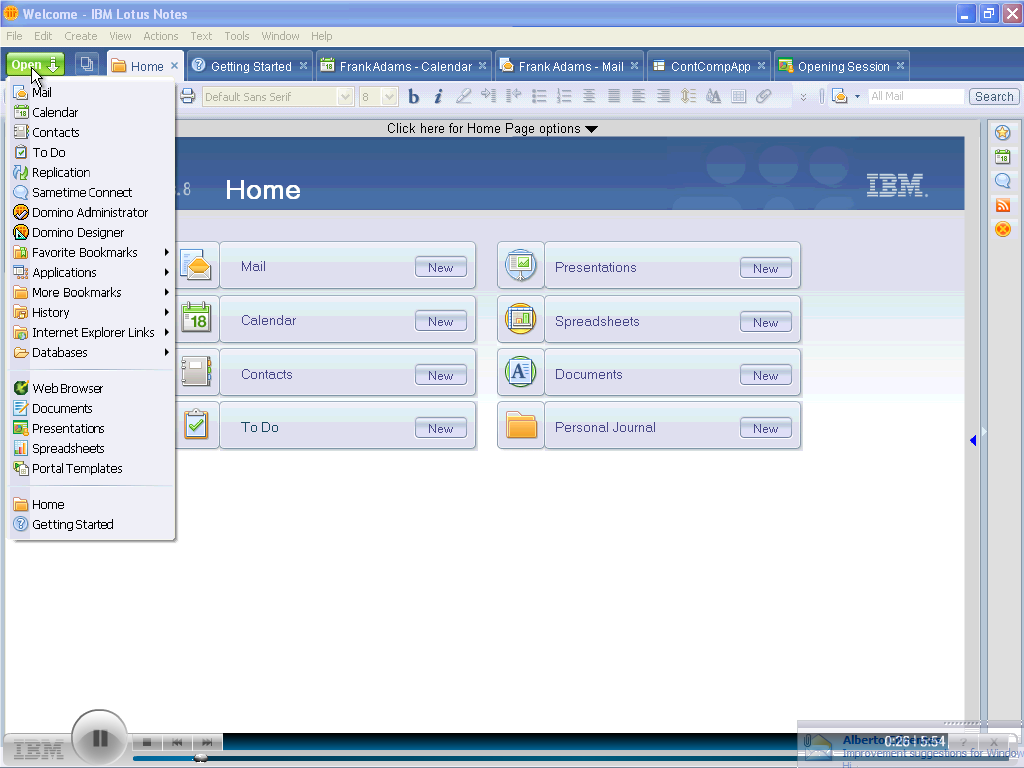Click the calendar icon in the right sidebar
This screenshot has width=1024, height=768.
[x=1002, y=157]
